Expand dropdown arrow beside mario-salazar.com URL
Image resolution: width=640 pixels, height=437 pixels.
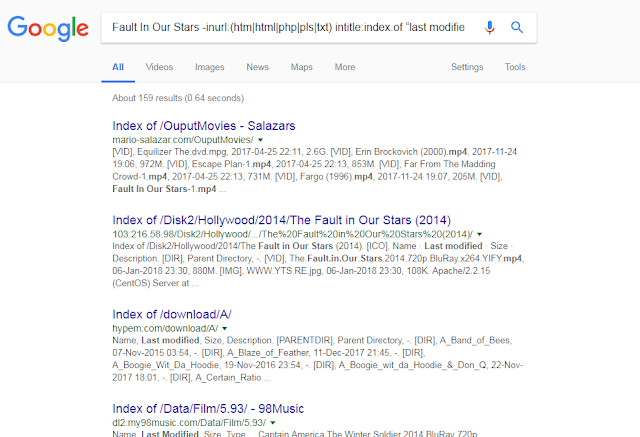click(x=261, y=141)
